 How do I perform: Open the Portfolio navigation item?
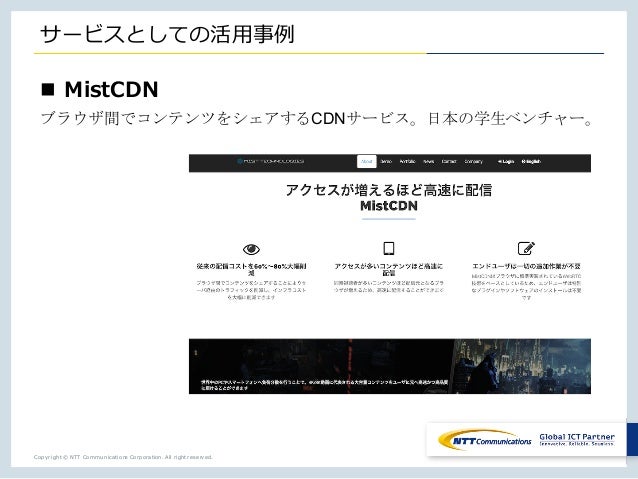[407, 162]
